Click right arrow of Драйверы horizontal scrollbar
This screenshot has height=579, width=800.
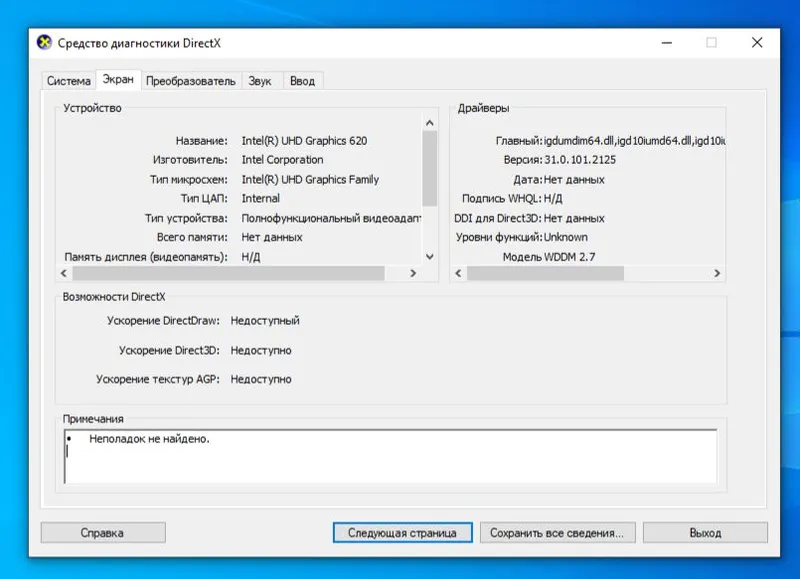tap(717, 273)
